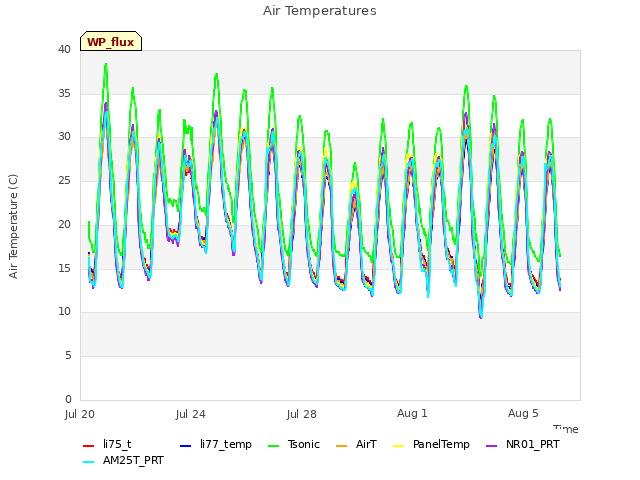Image resolution: width=640 pixels, height=480 pixels.
Task: Click the Aug 5 x-axis tick label
Action: (523, 413)
